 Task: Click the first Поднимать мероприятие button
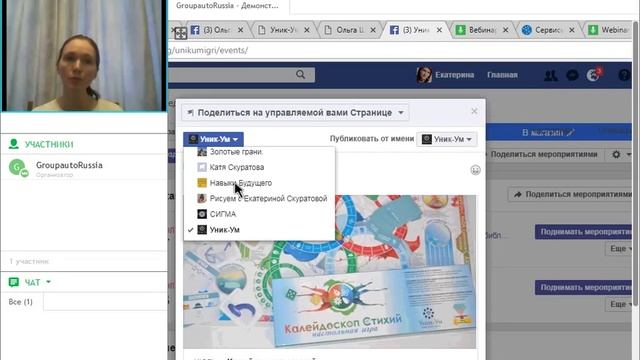(584, 231)
